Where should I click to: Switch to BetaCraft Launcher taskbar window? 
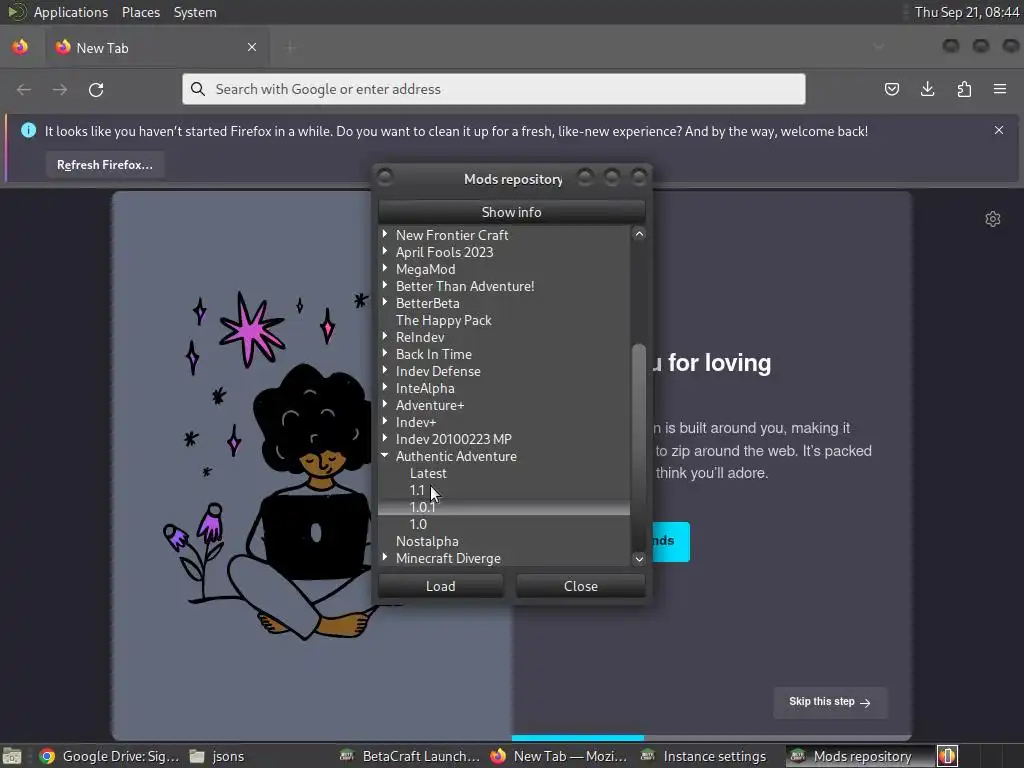pyautogui.click(x=409, y=756)
